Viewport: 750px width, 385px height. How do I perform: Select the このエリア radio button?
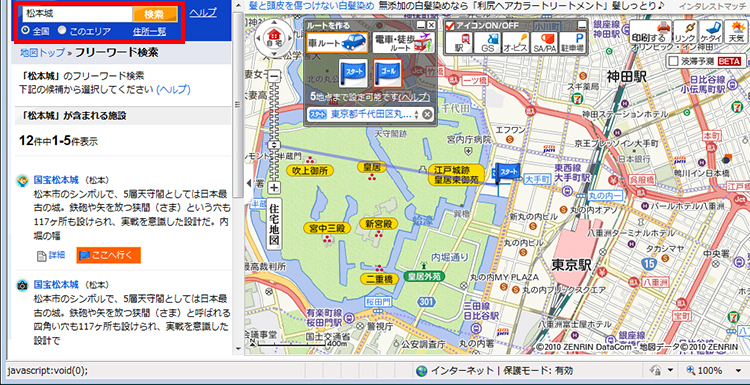point(62,31)
